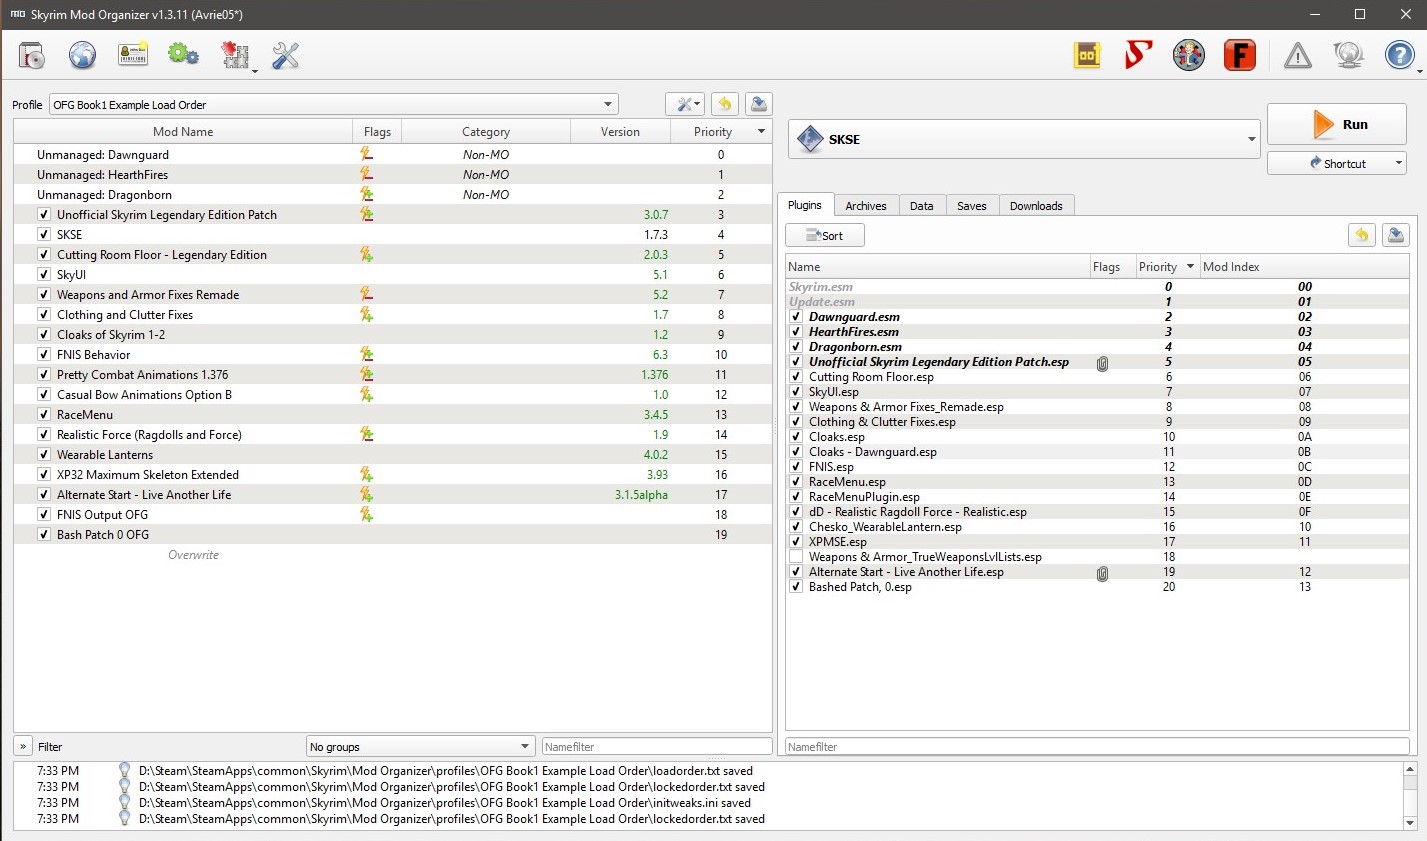Click the Update globe icon in toolbar
The width and height of the screenshot is (1427, 841).
pyautogui.click(x=1349, y=55)
